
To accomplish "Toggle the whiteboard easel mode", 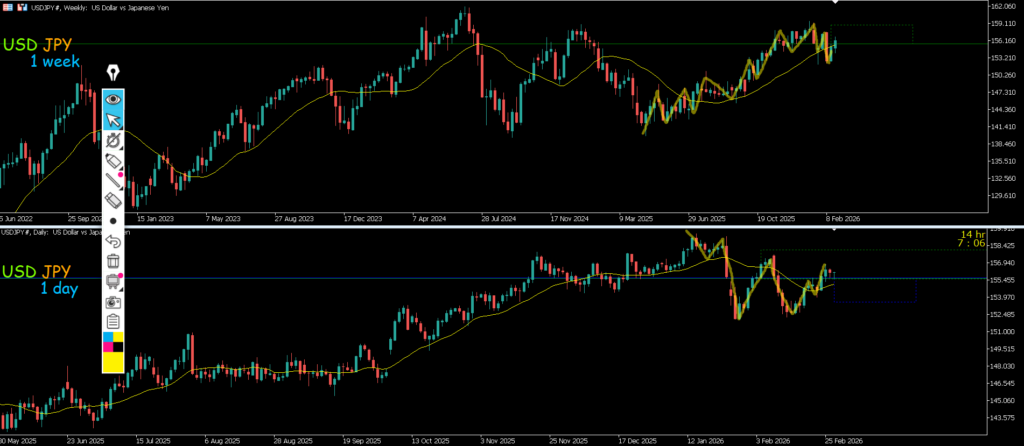I will click(x=113, y=281).
